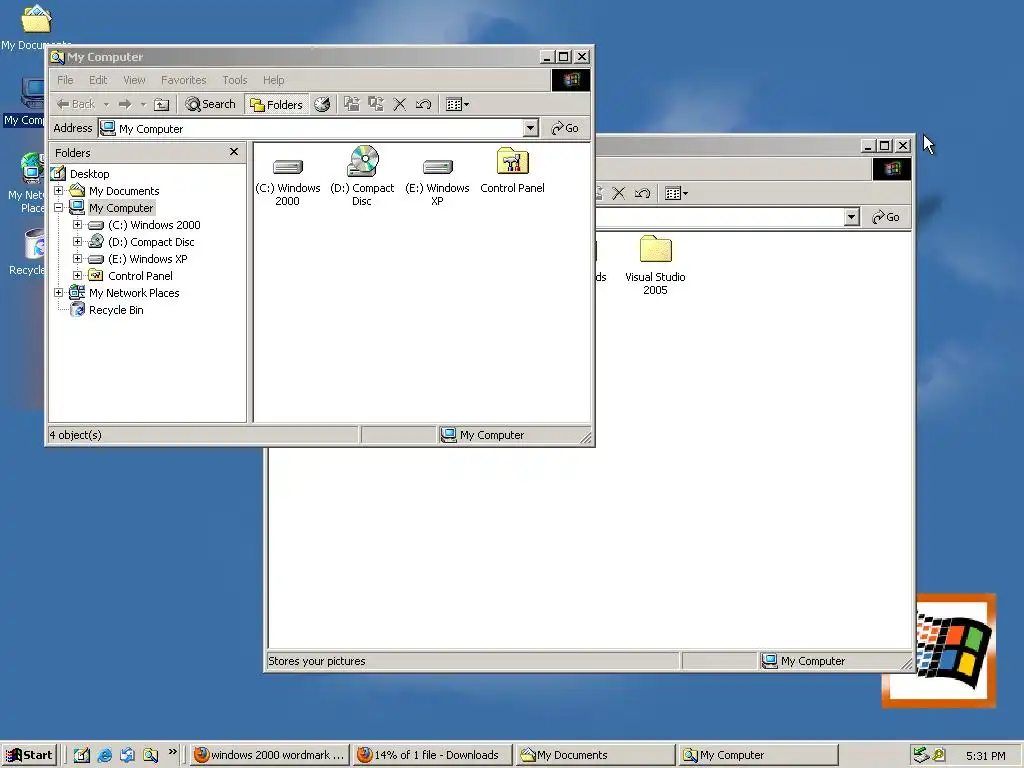Image resolution: width=1024 pixels, height=768 pixels.
Task: Click the network connection tray icon
Action: pyautogui.click(x=921, y=755)
